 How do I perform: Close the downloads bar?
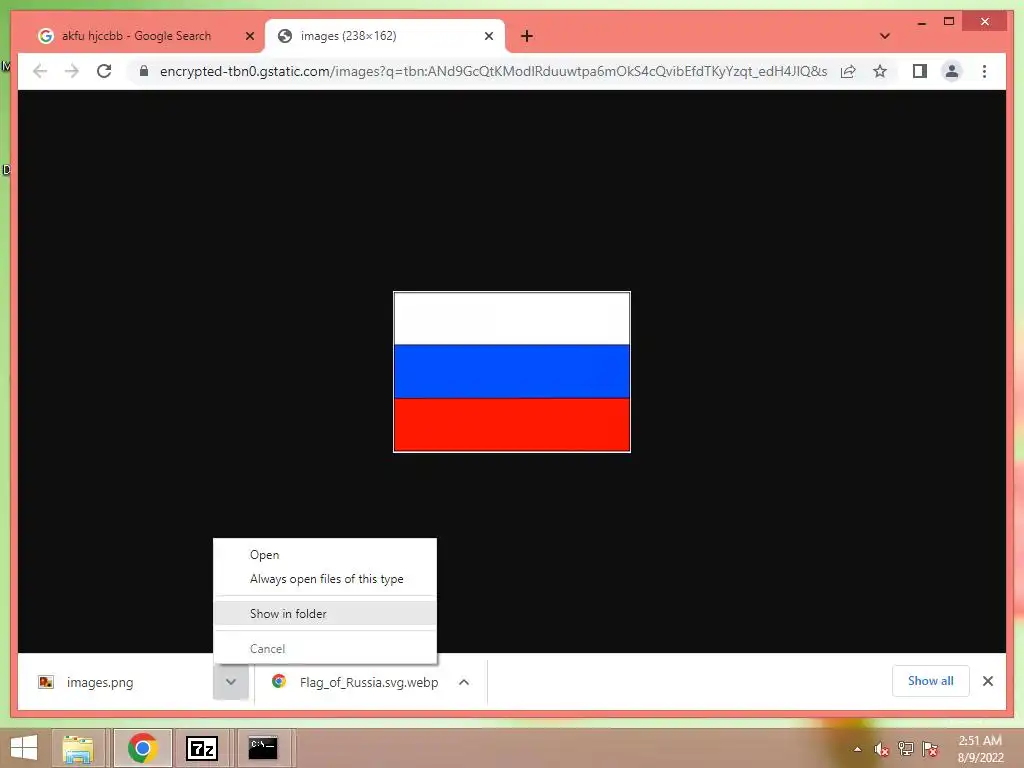tap(987, 681)
